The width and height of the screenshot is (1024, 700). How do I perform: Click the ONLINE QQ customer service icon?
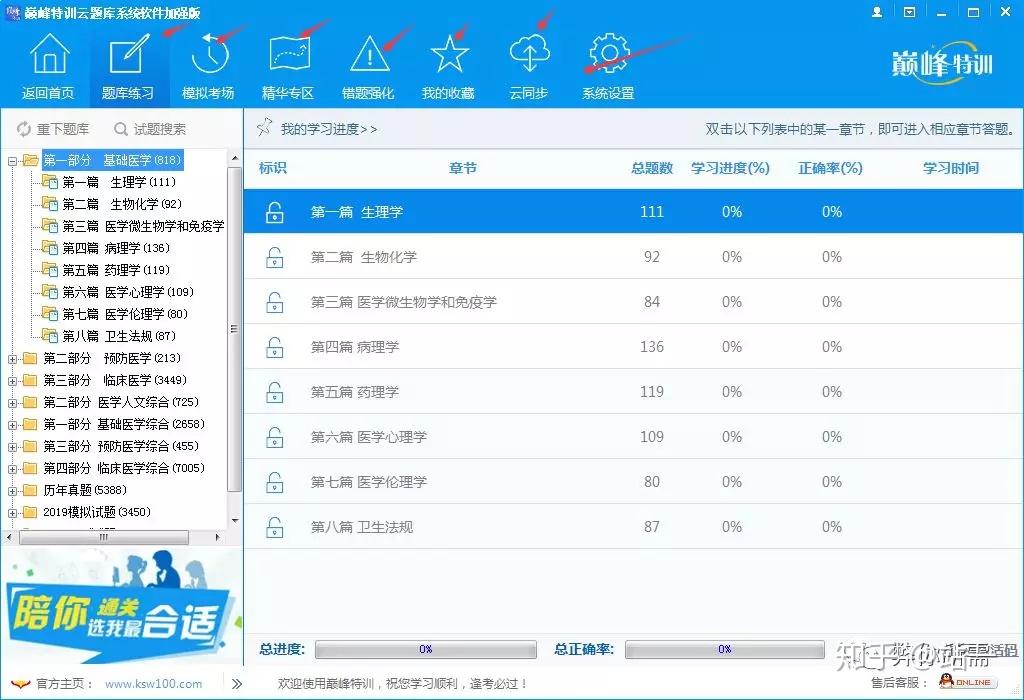(x=968, y=682)
